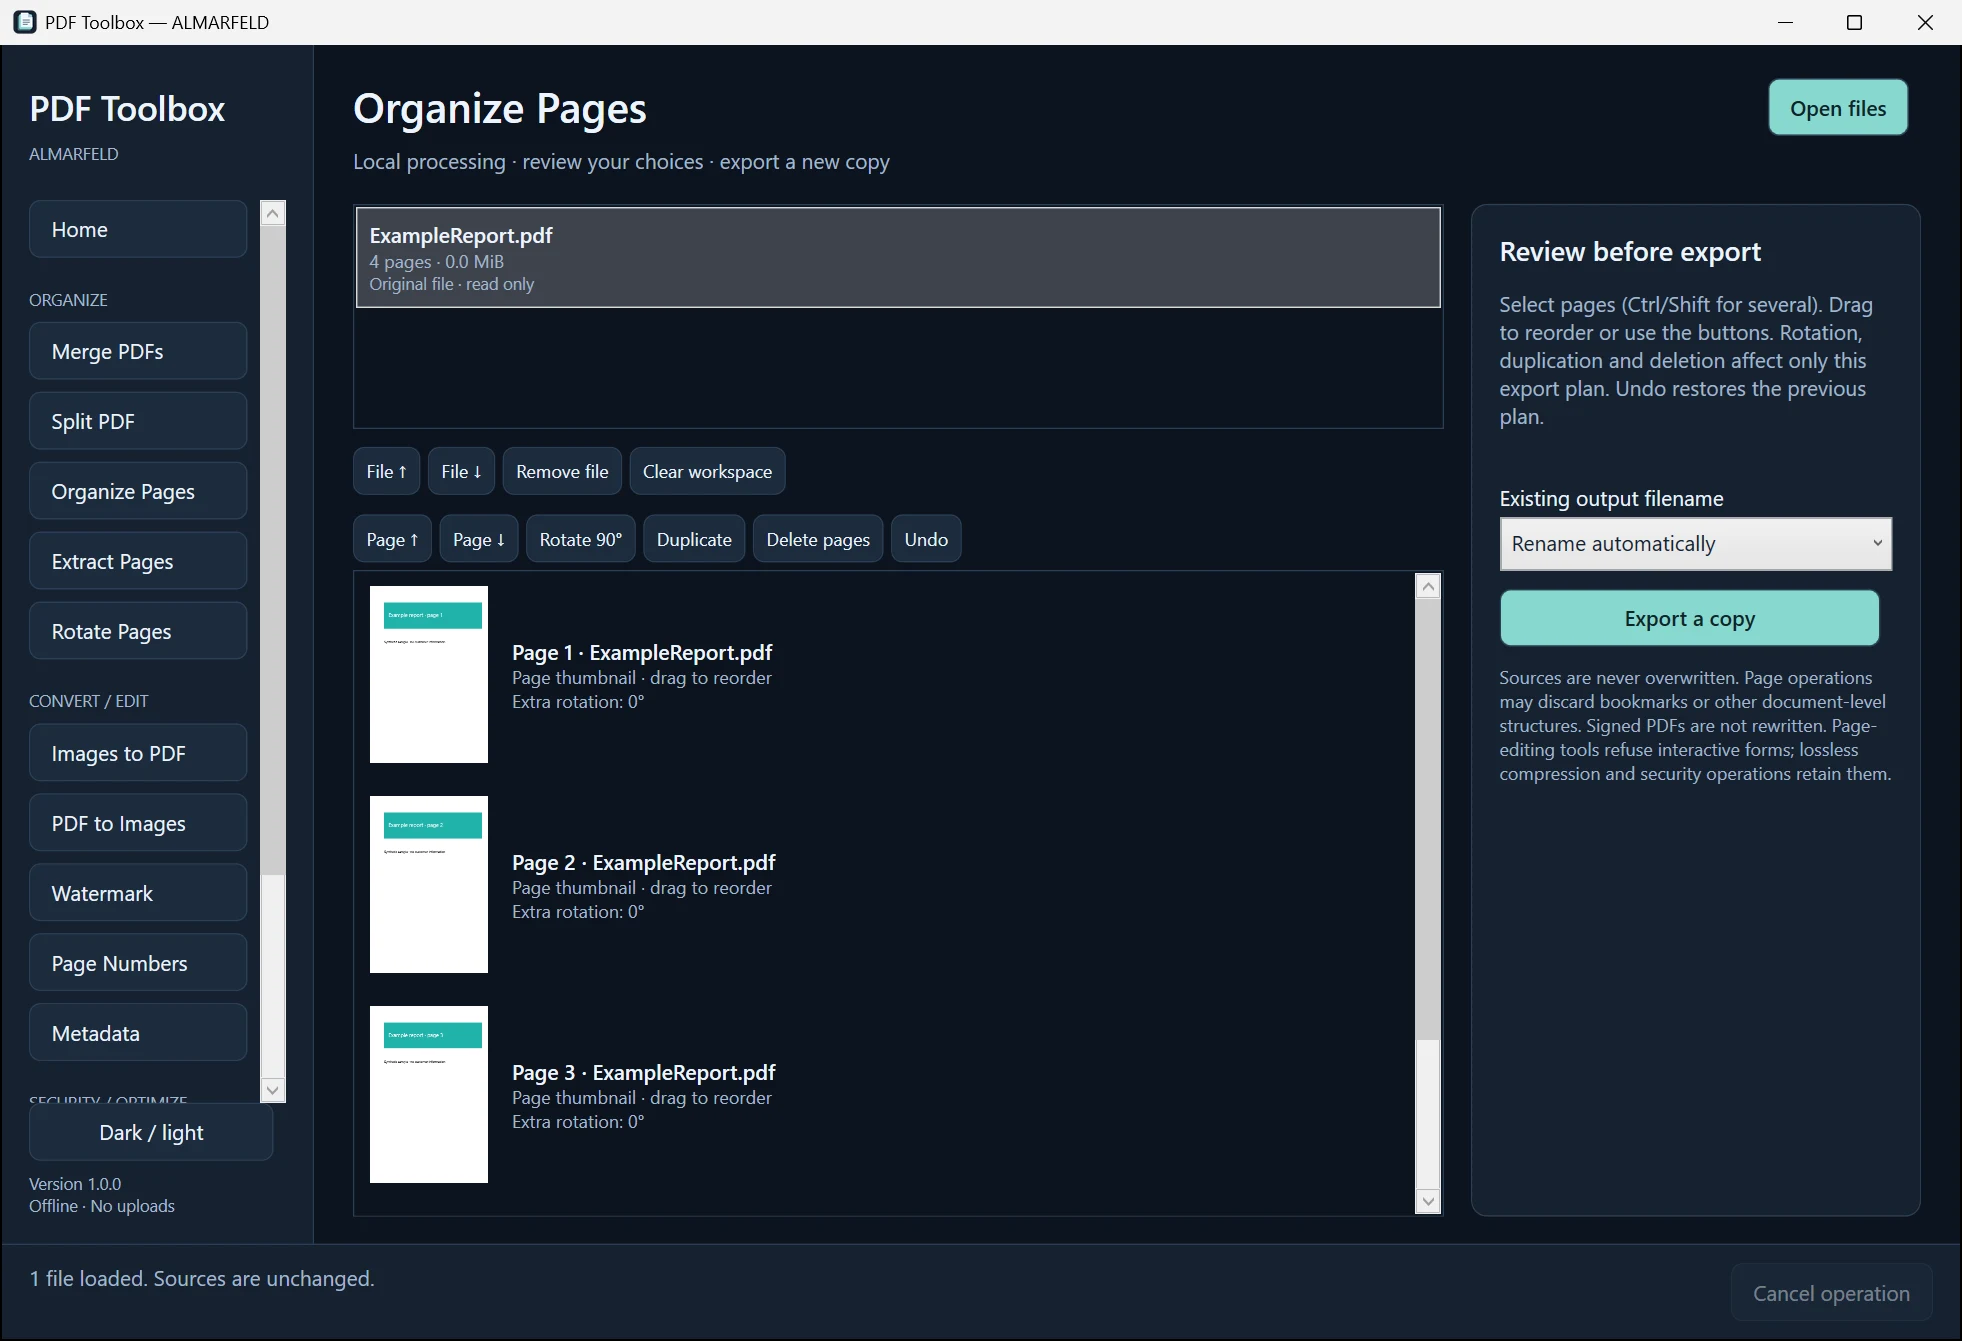Select Organize Pages in sidebar
The height and width of the screenshot is (1341, 1962).
pyautogui.click(x=138, y=491)
